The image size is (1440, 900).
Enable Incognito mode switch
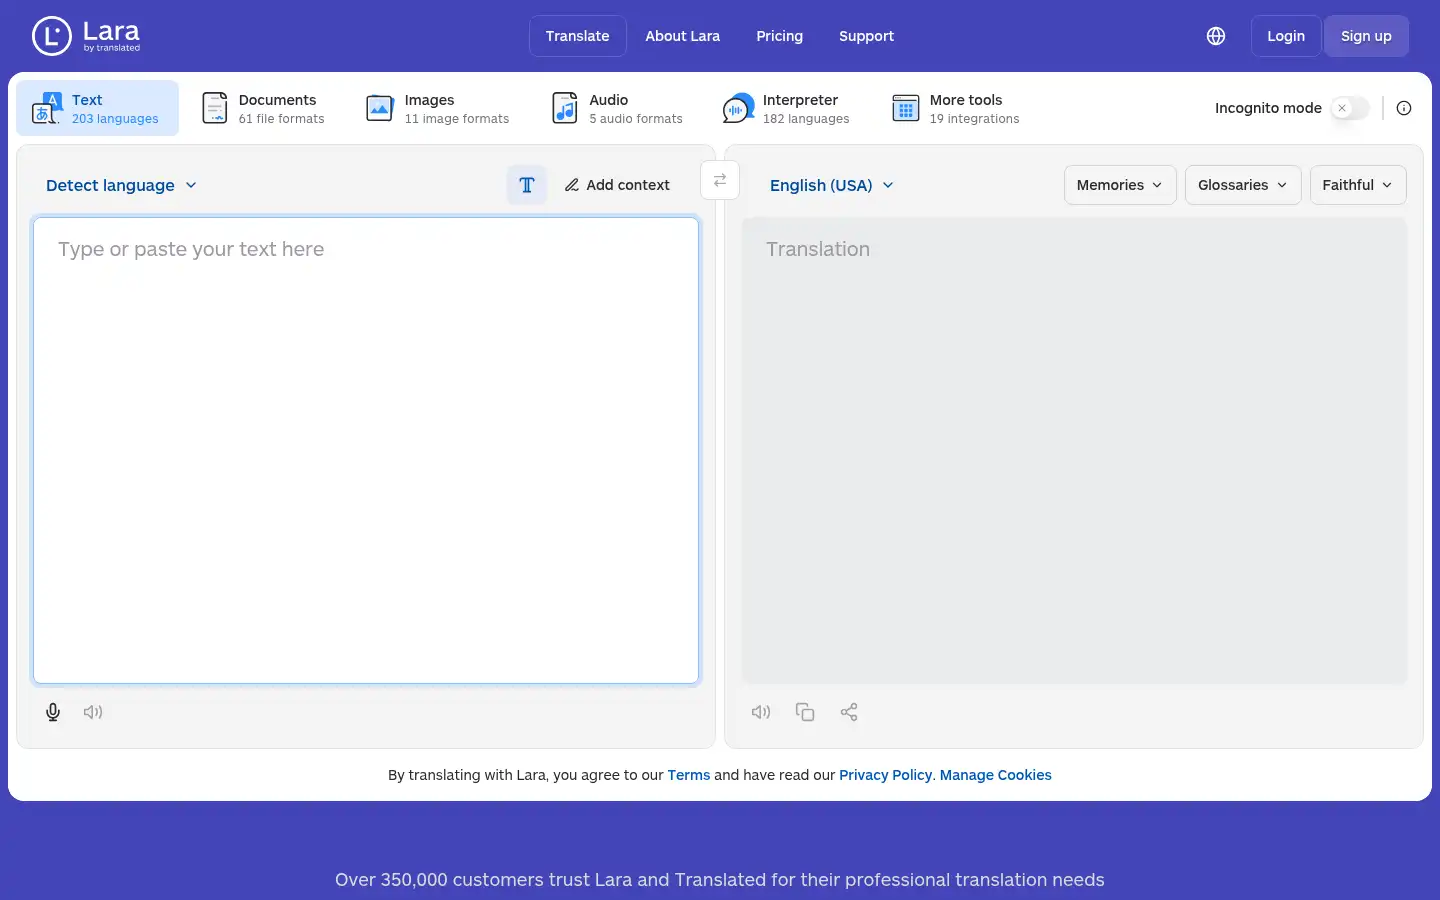1349,108
